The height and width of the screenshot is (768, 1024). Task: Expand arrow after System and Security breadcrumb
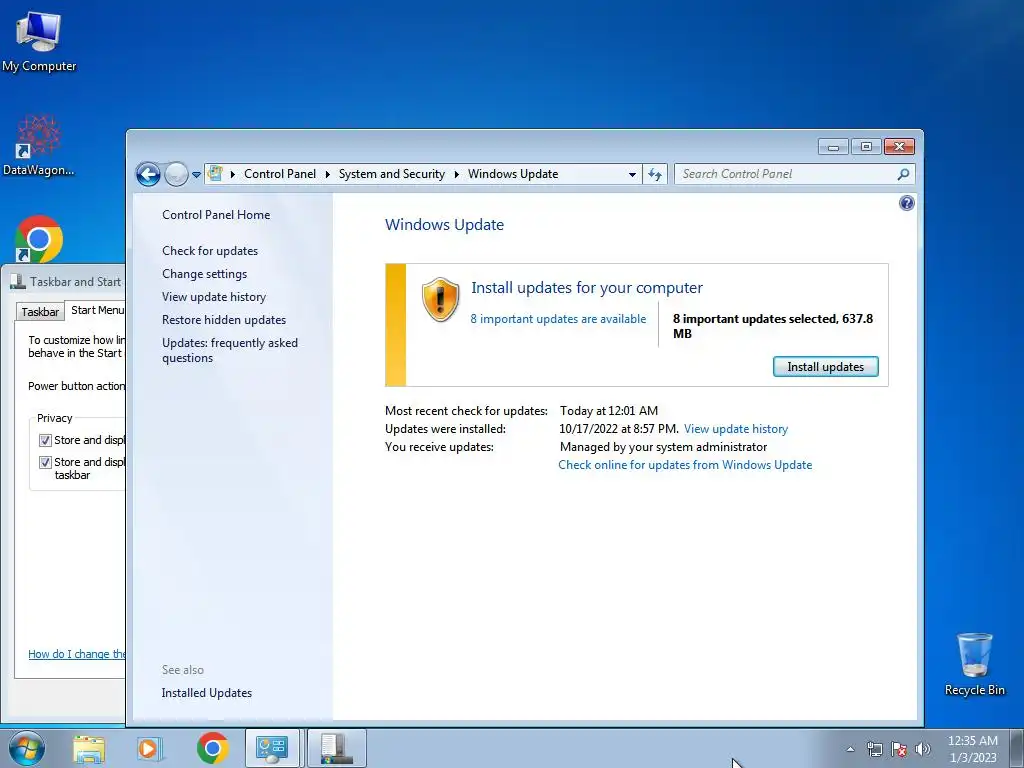(x=456, y=174)
